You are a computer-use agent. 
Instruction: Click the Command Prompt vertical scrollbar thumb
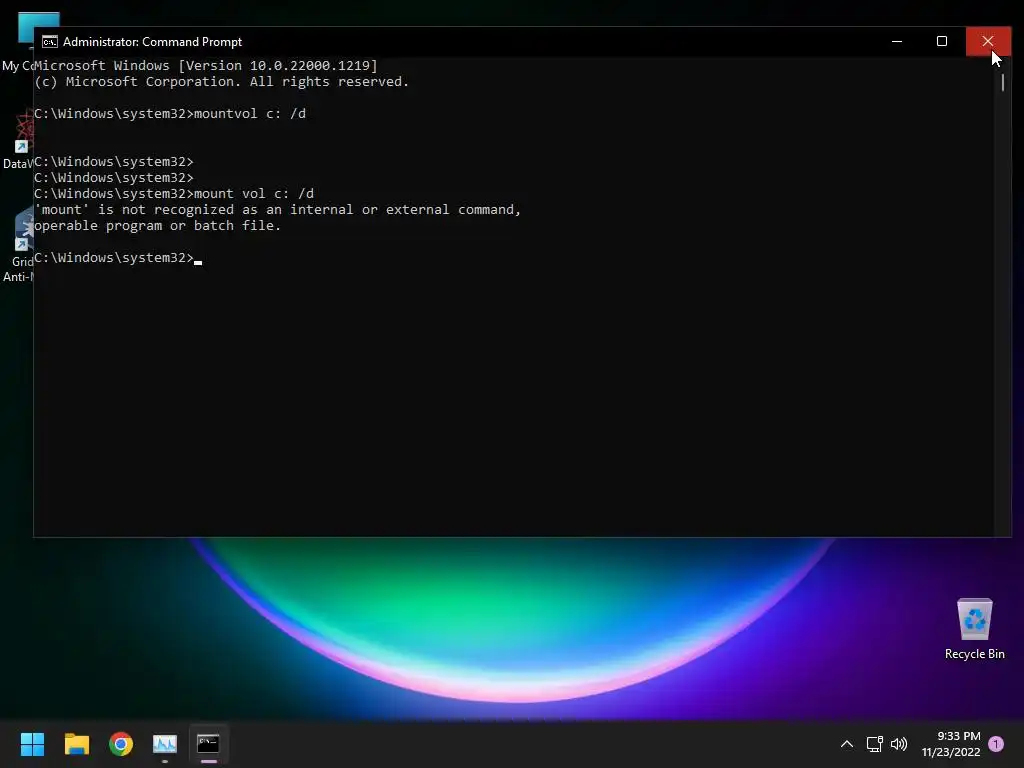(x=1002, y=82)
